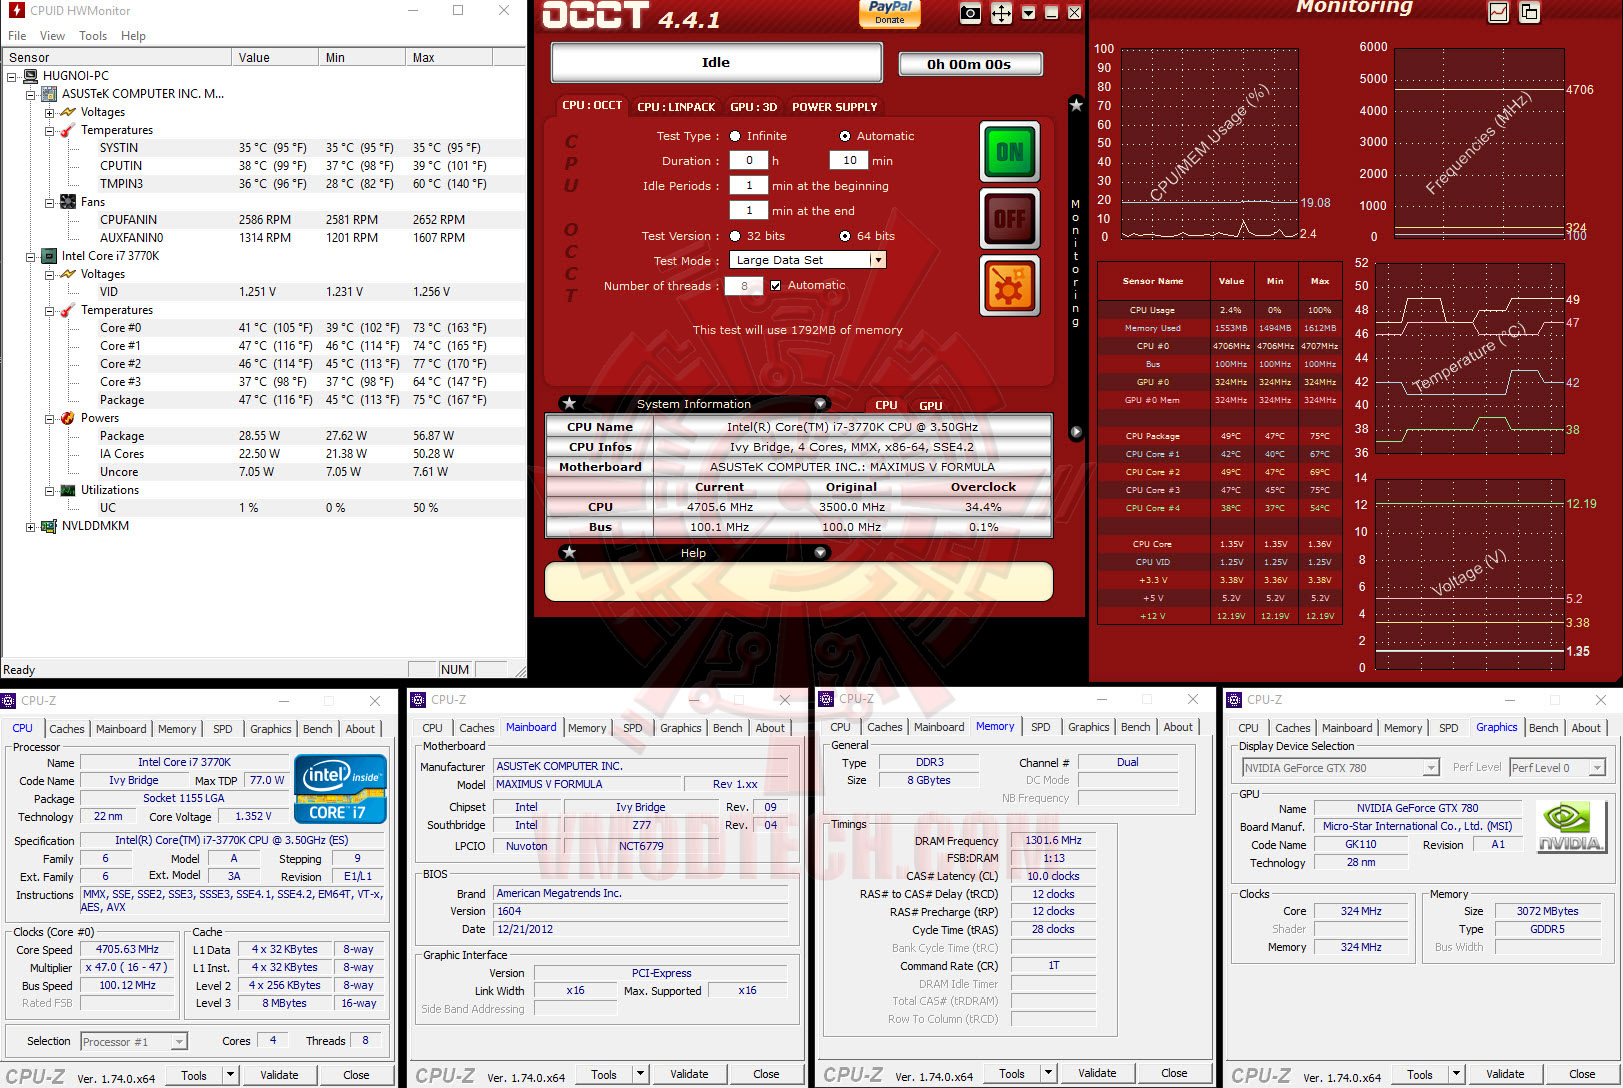
Task: Switch to the CPU:LINPACK tab in OCCT
Action: (676, 107)
